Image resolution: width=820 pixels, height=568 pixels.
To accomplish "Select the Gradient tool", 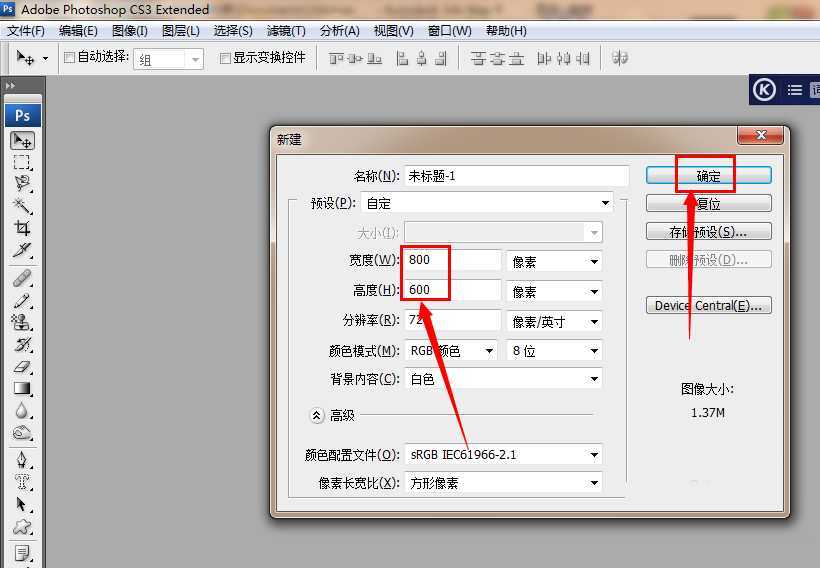I will point(22,388).
